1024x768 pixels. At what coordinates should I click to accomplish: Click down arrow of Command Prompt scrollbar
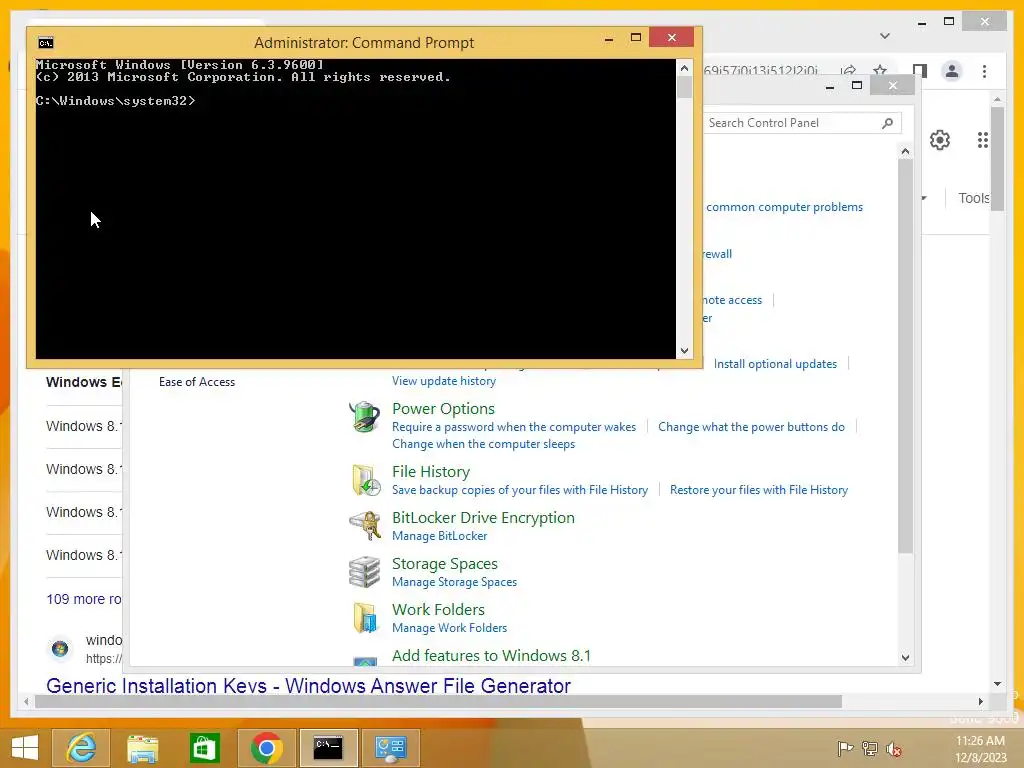(684, 351)
